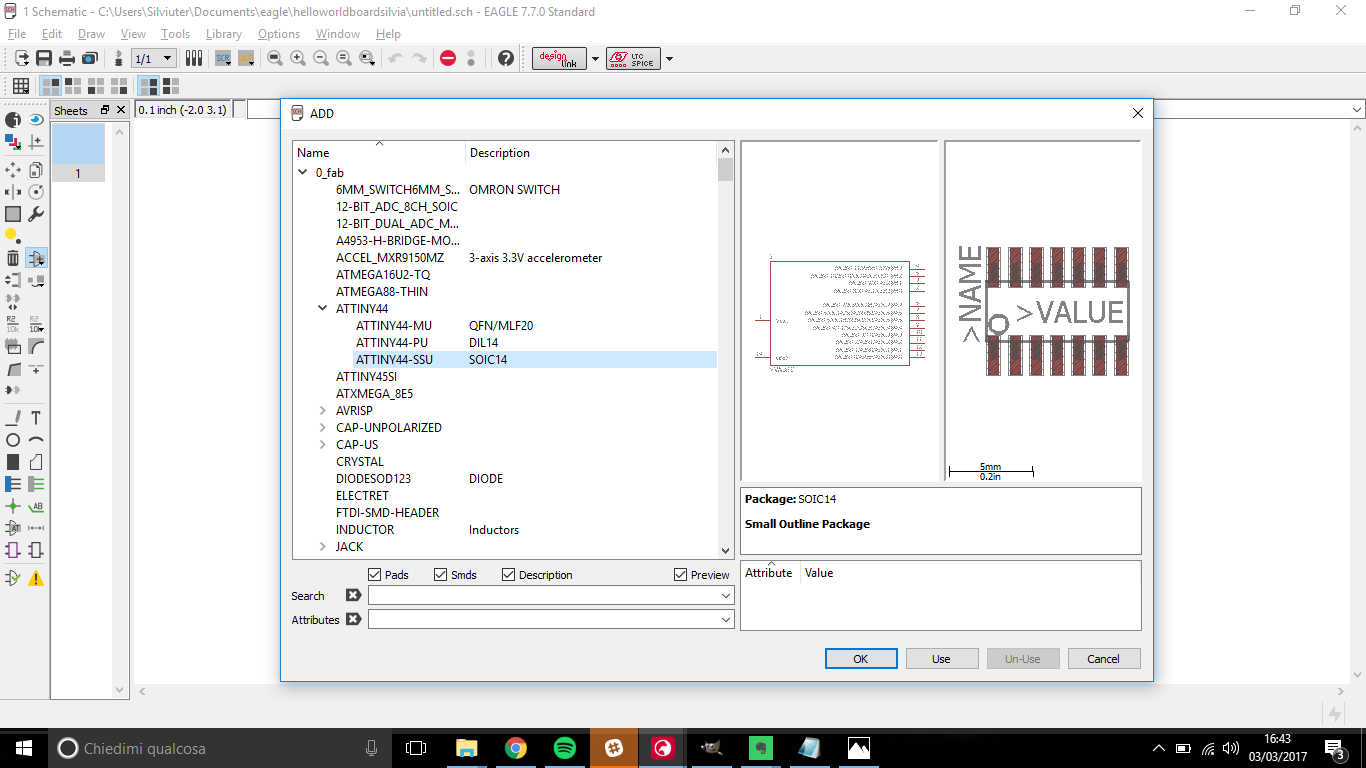The image size is (1366, 768).
Task: Select the green Net tool
Action: point(36,484)
